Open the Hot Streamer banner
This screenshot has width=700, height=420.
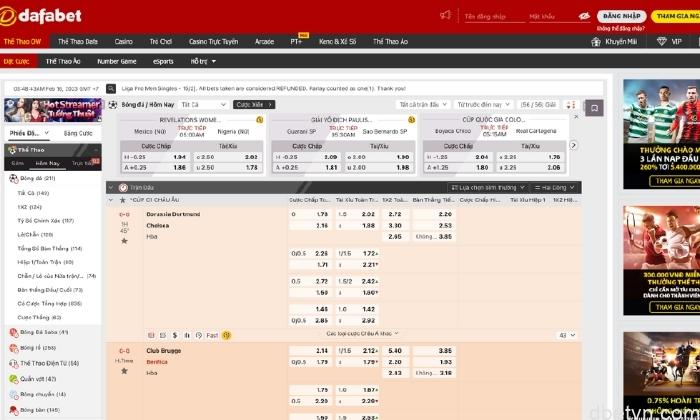point(53,110)
